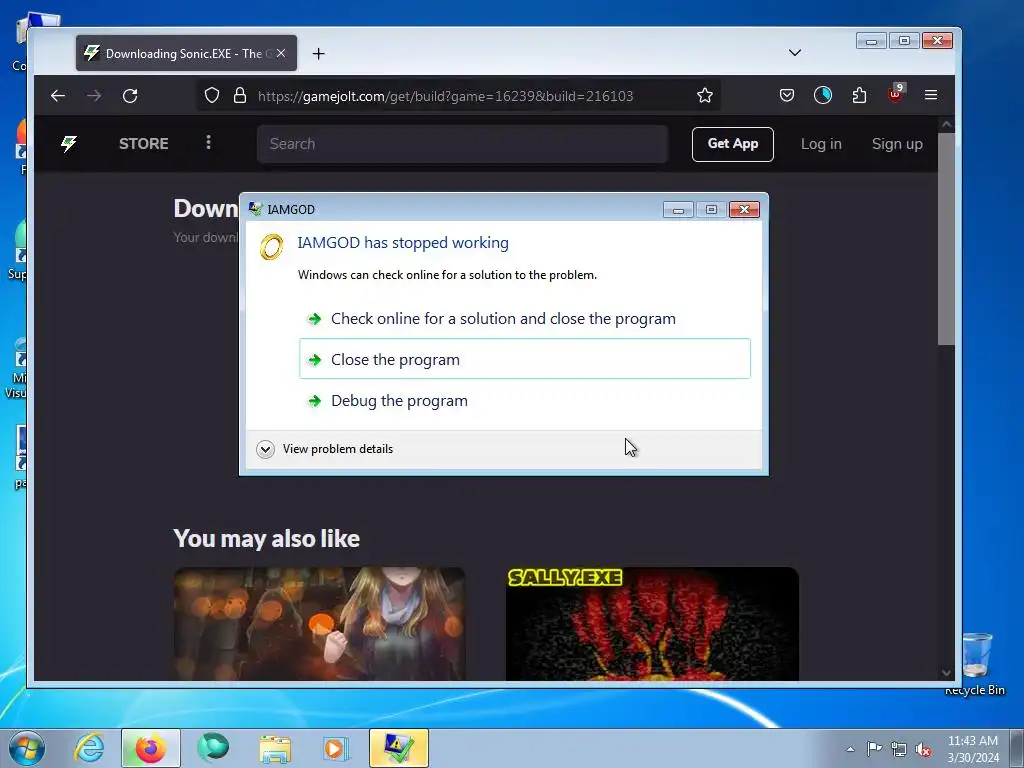Open the blue circular extension icon in toolbar

823,95
